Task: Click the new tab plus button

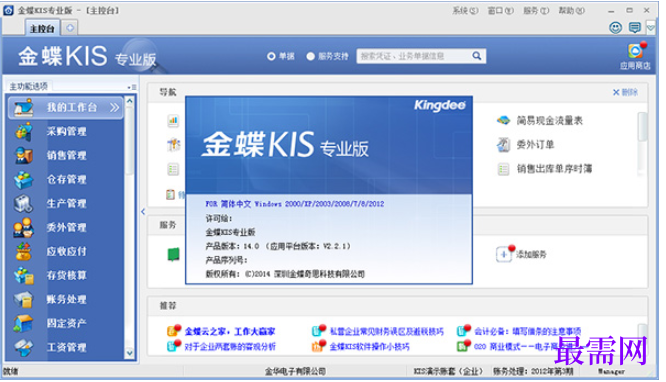Action: [x=70, y=28]
